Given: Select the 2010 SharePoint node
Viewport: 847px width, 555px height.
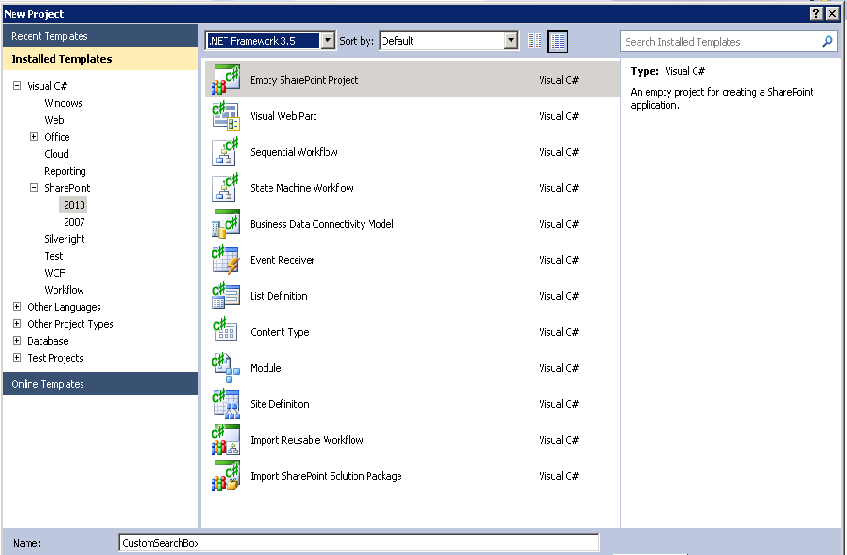Looking at the screenshot, I should click(x=74, y=205).
